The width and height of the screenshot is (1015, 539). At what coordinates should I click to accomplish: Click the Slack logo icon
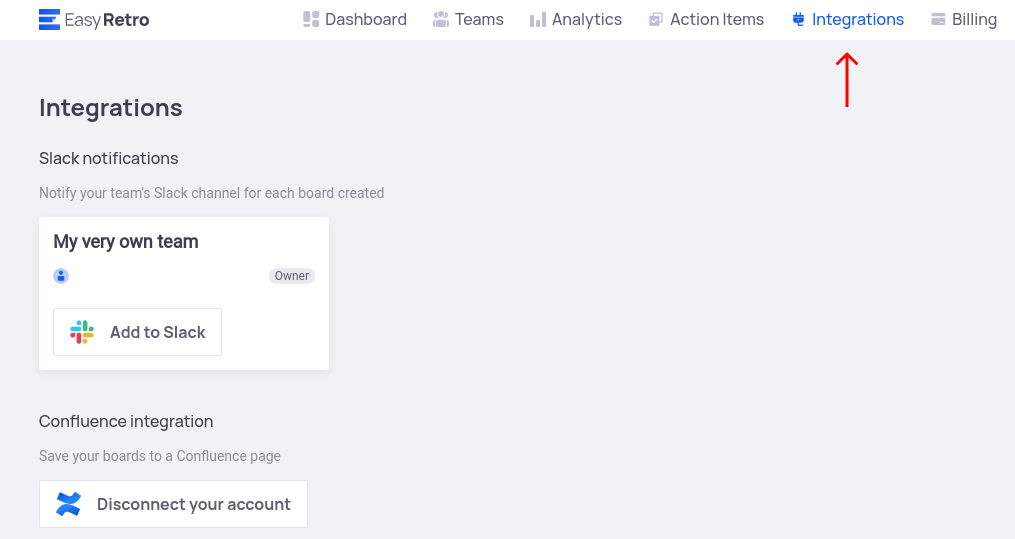pyautogui.click(x=82, y=332)
